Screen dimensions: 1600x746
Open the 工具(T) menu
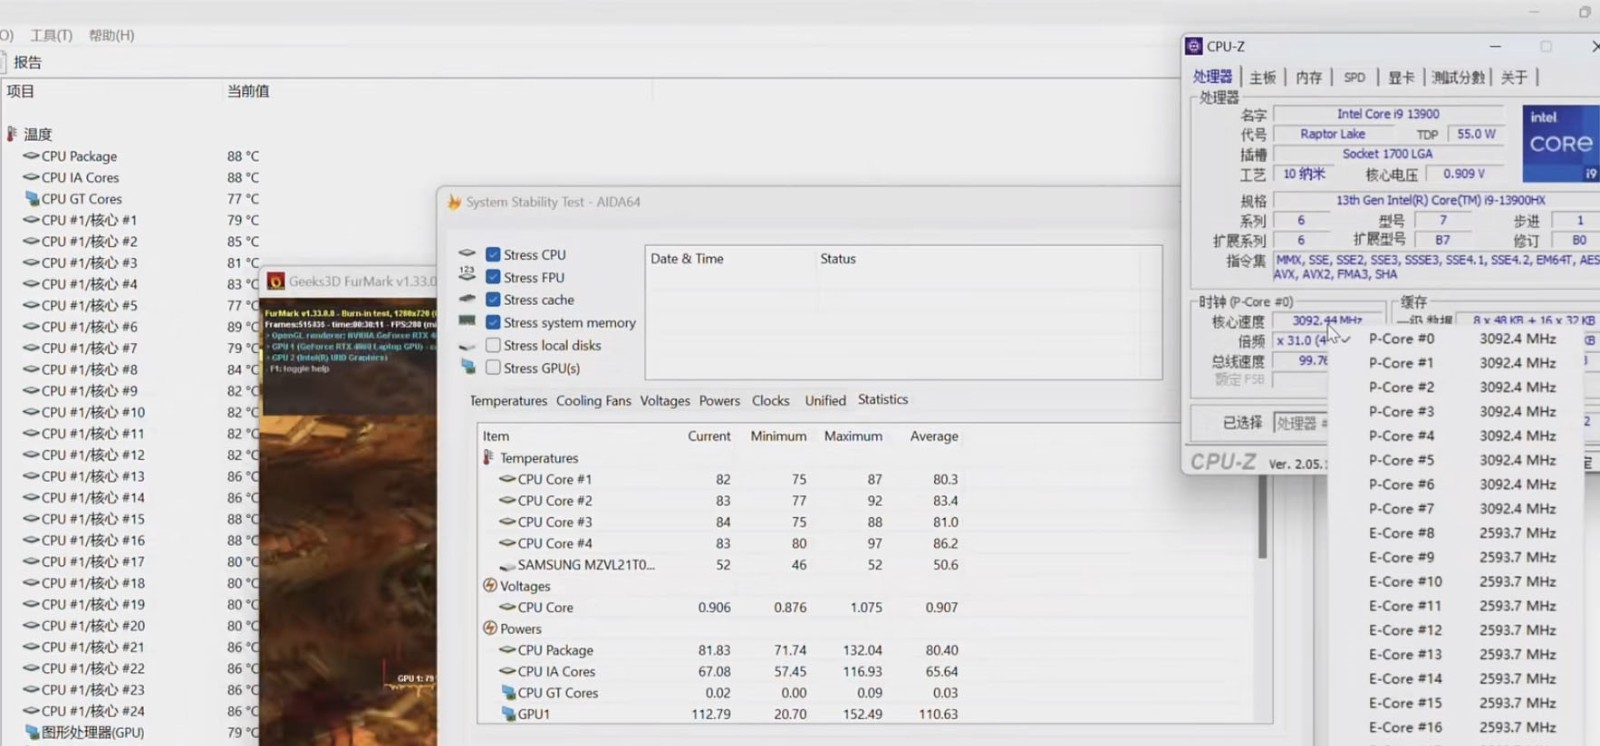[x=51, y=35]
